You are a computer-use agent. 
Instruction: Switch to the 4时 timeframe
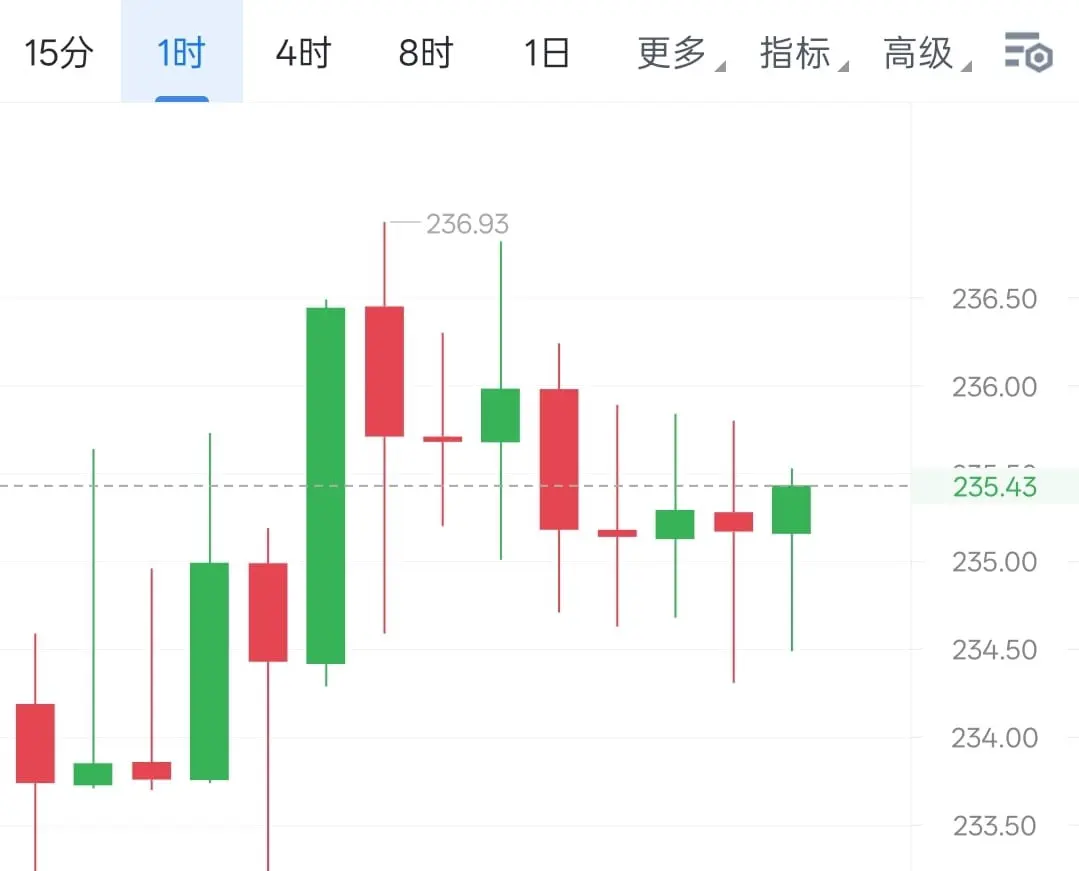pyautogui.click(x=303, y=53)
